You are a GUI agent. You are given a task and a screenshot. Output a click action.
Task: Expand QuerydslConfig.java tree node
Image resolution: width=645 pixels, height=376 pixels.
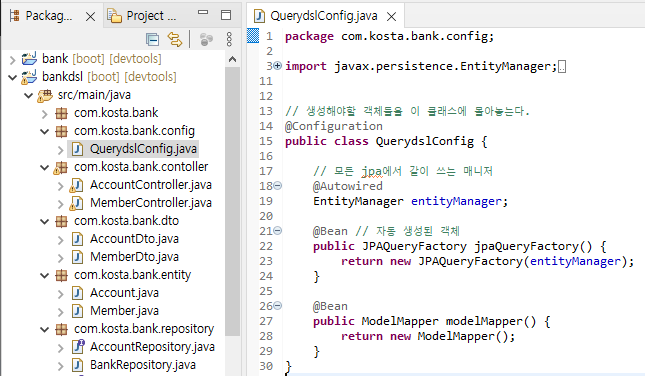60,150
